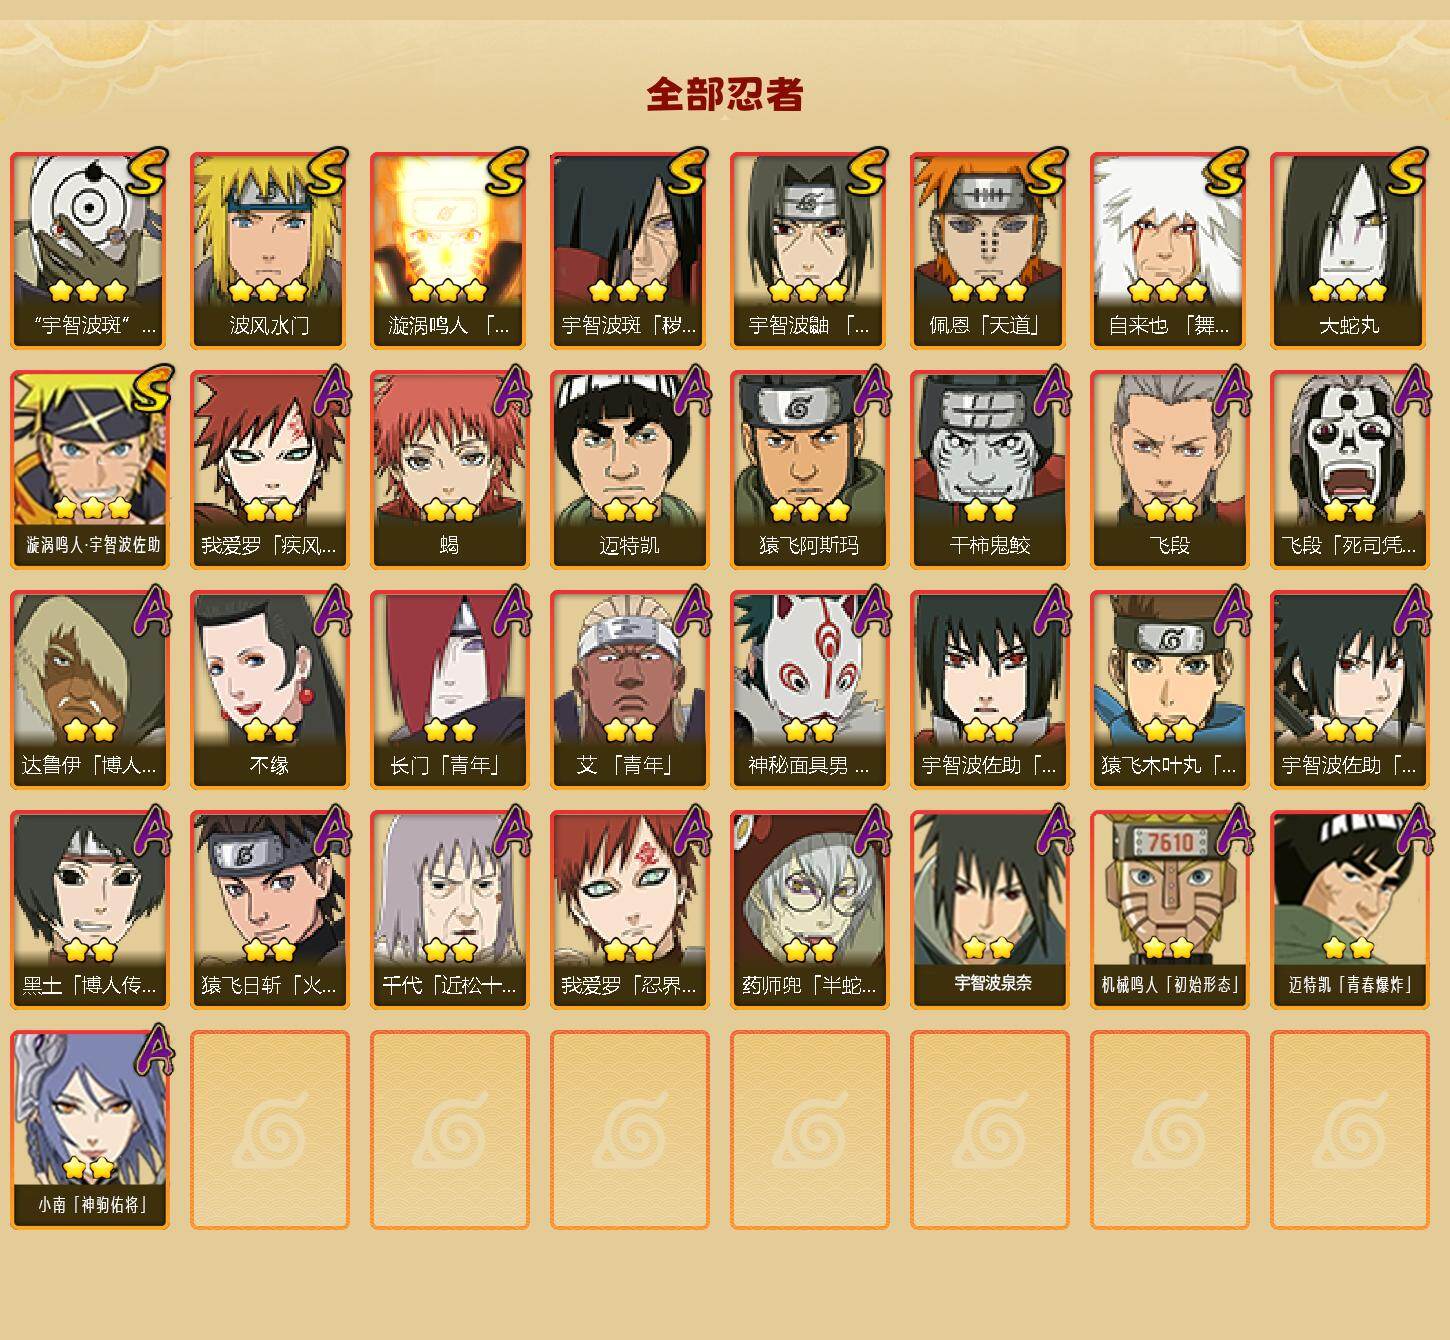Select the 波风水门 ninja card
The width and height of the screenshot is (1450, 1340).
(269, 250)
